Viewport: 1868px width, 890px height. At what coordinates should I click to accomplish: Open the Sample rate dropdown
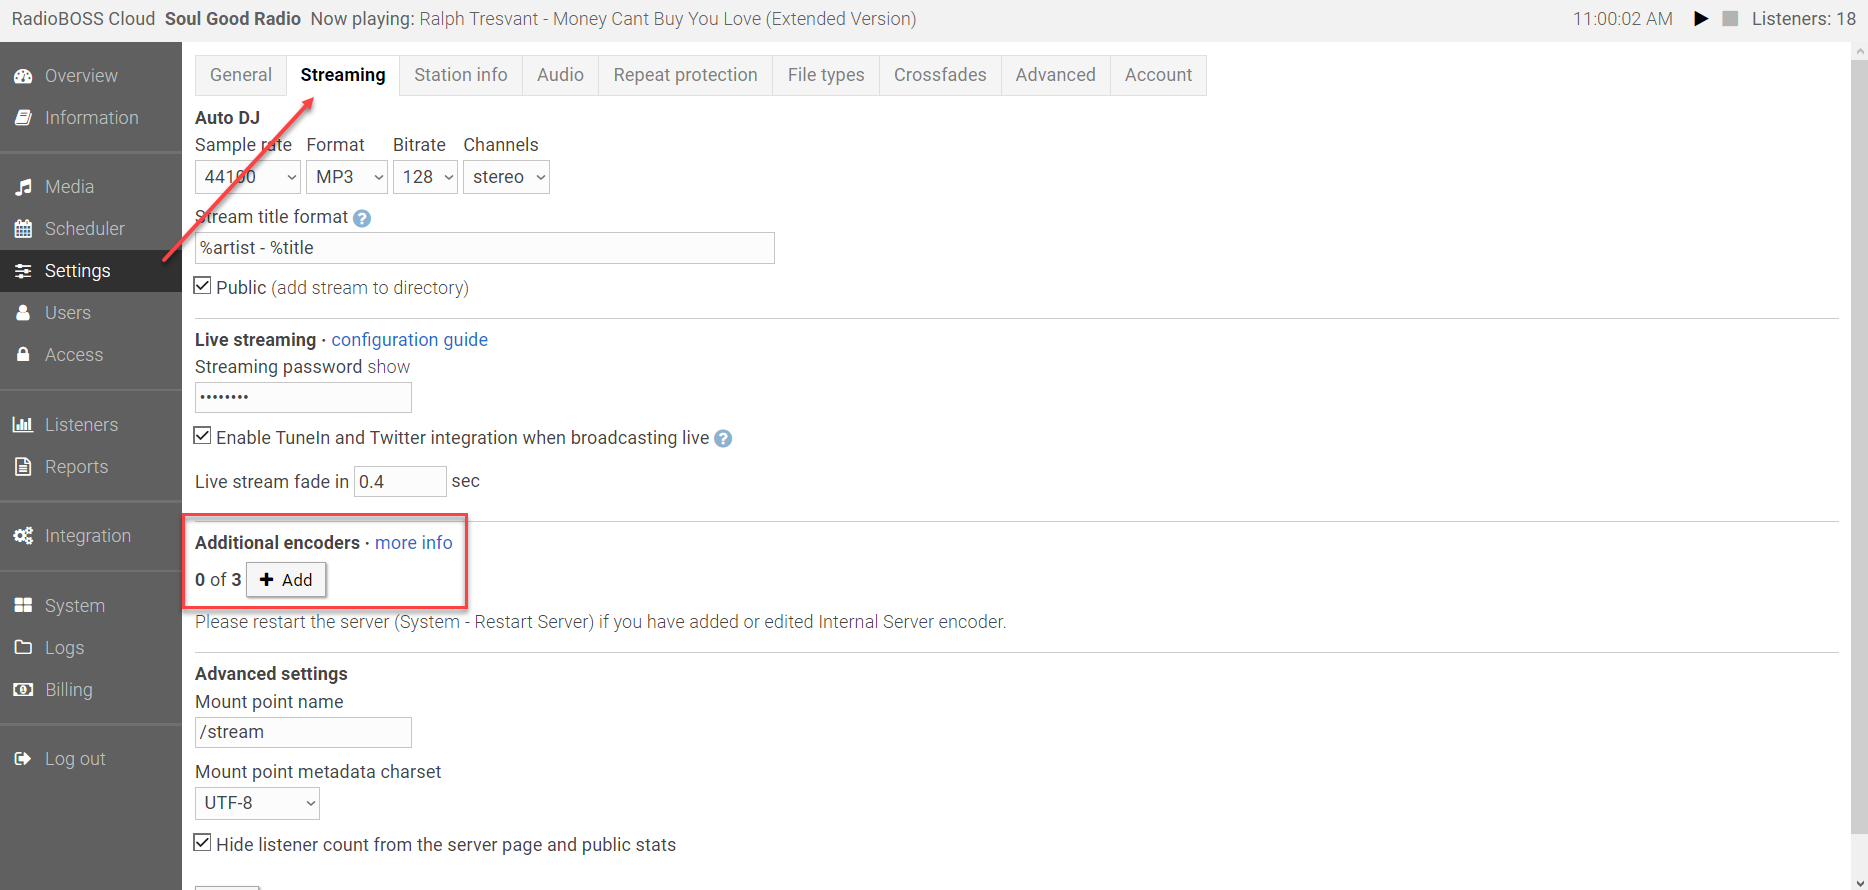pyautogui.click(x=248, y=177)
